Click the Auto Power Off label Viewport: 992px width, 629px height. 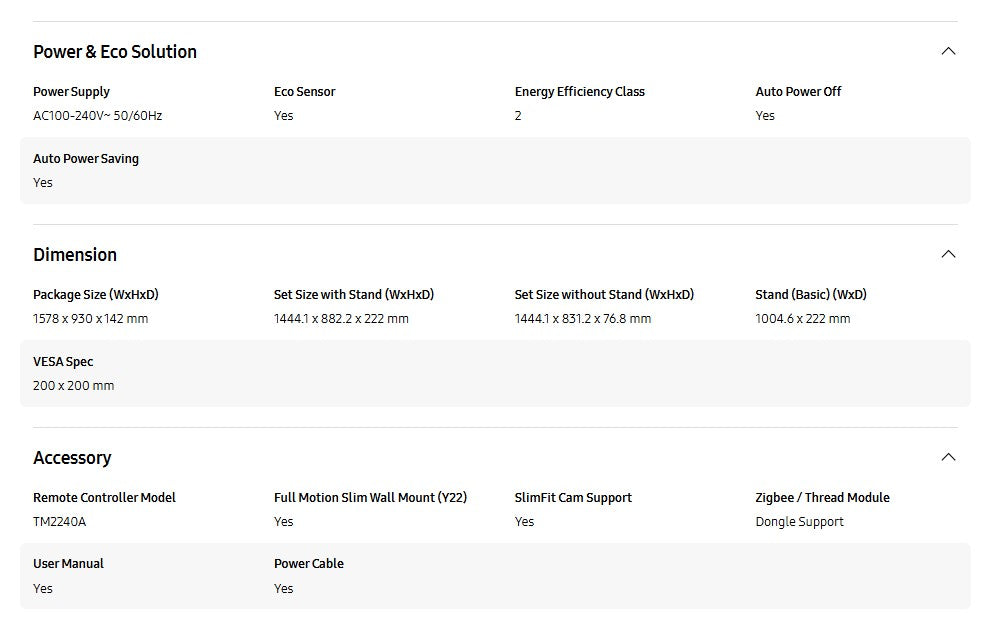coord(798,92)
